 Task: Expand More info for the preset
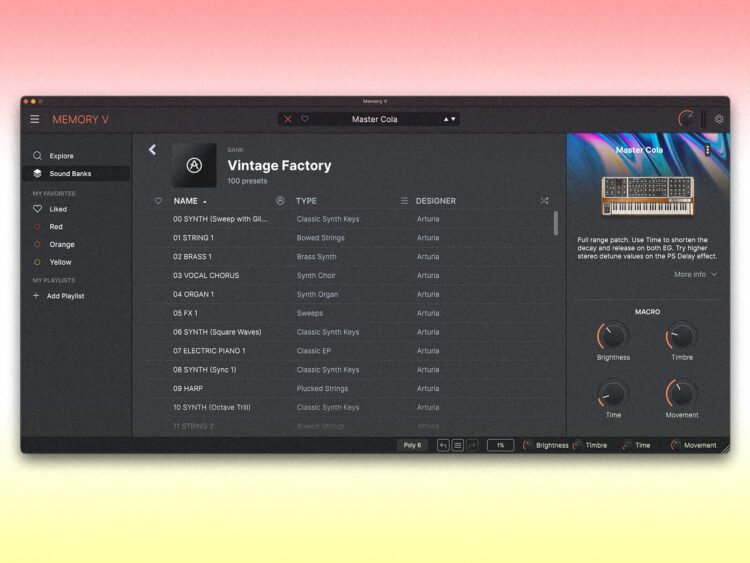point(695,275)
